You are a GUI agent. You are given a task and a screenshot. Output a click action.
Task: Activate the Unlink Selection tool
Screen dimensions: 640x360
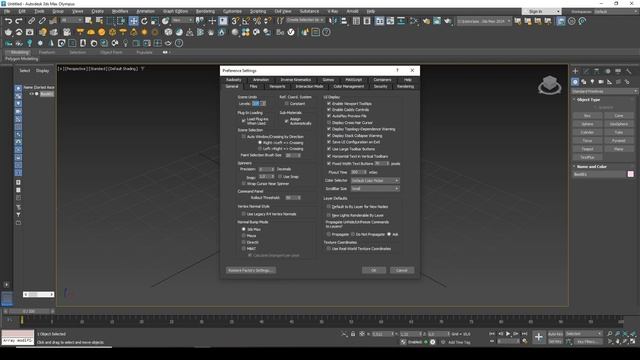[42, 21]
